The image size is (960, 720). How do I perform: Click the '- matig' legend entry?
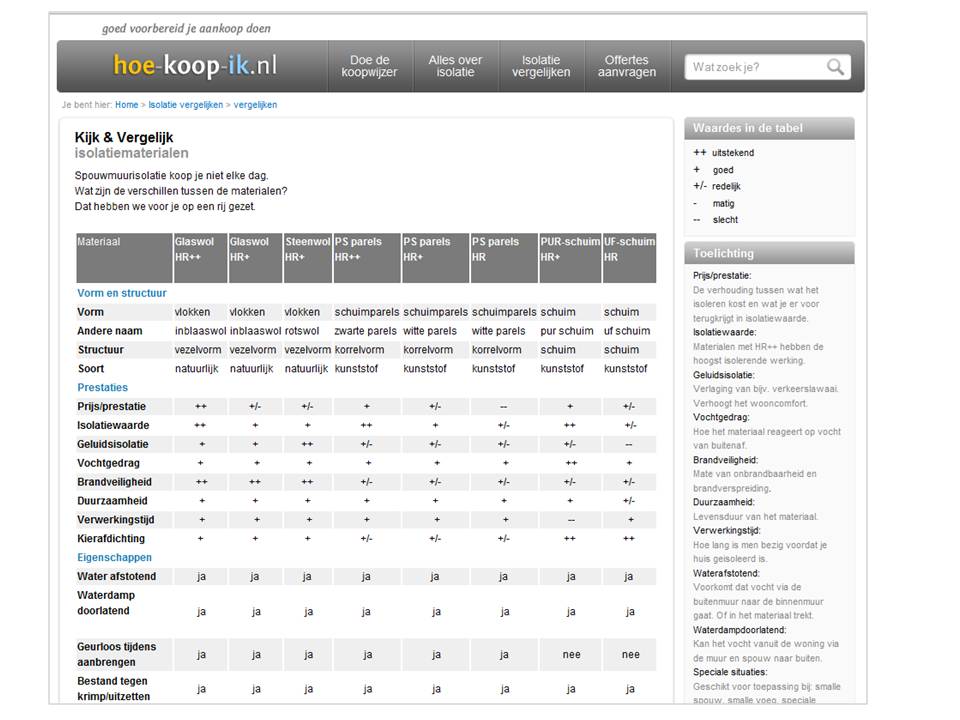[x=714, y=203]
